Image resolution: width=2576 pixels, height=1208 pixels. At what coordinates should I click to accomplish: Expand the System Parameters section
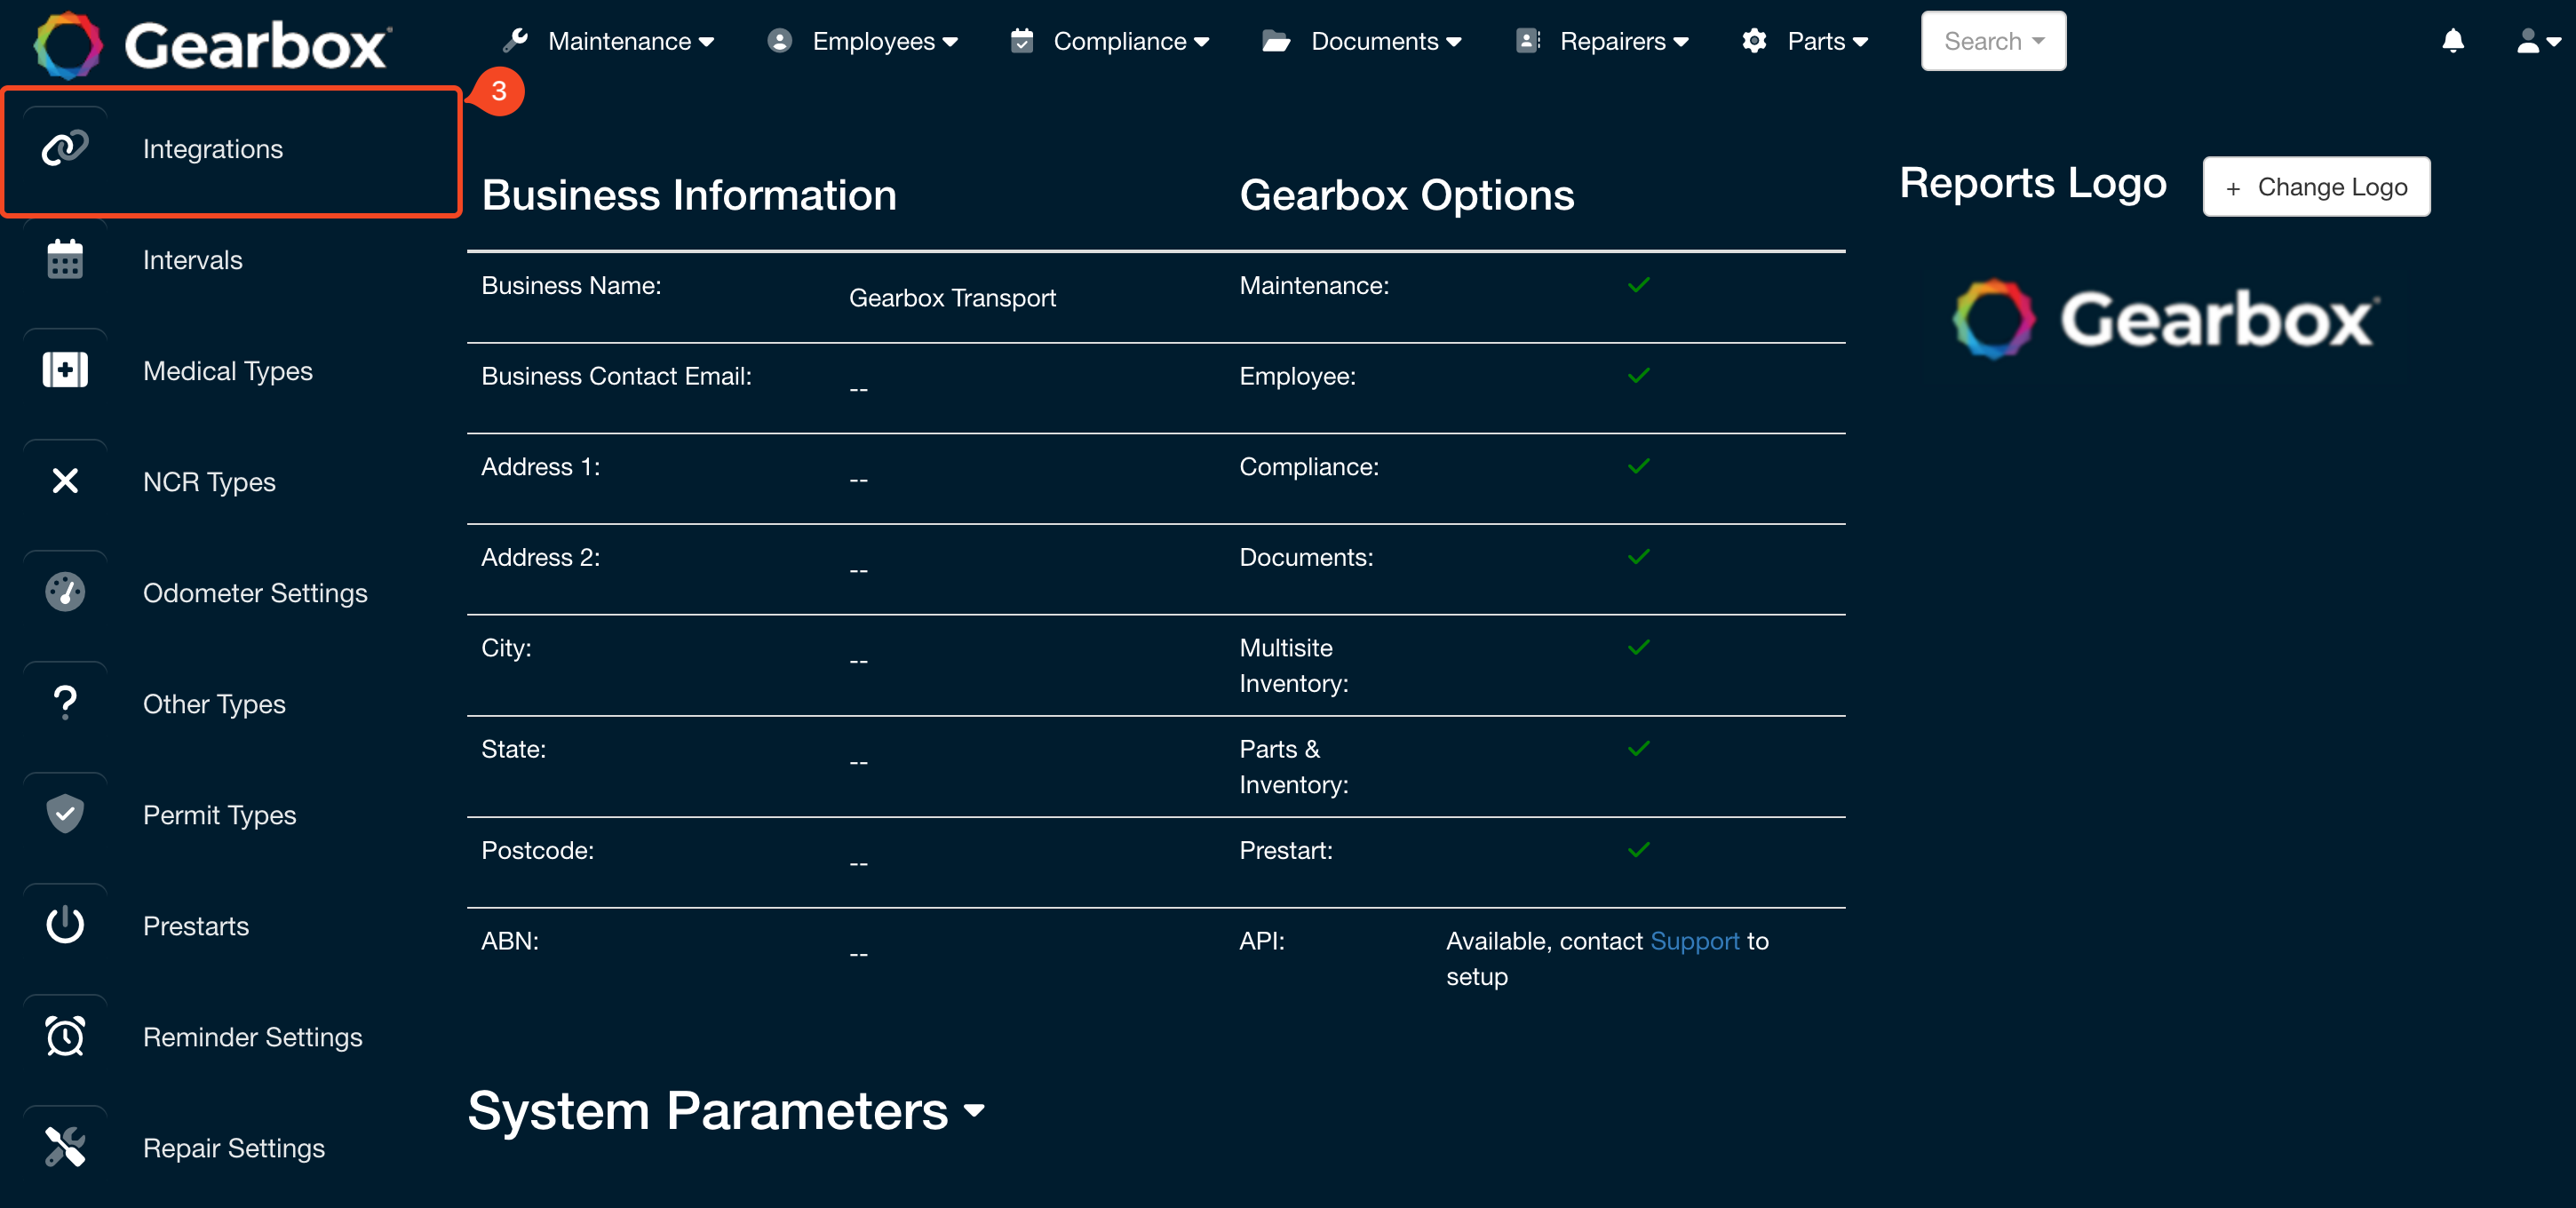tap(726, 1110)
